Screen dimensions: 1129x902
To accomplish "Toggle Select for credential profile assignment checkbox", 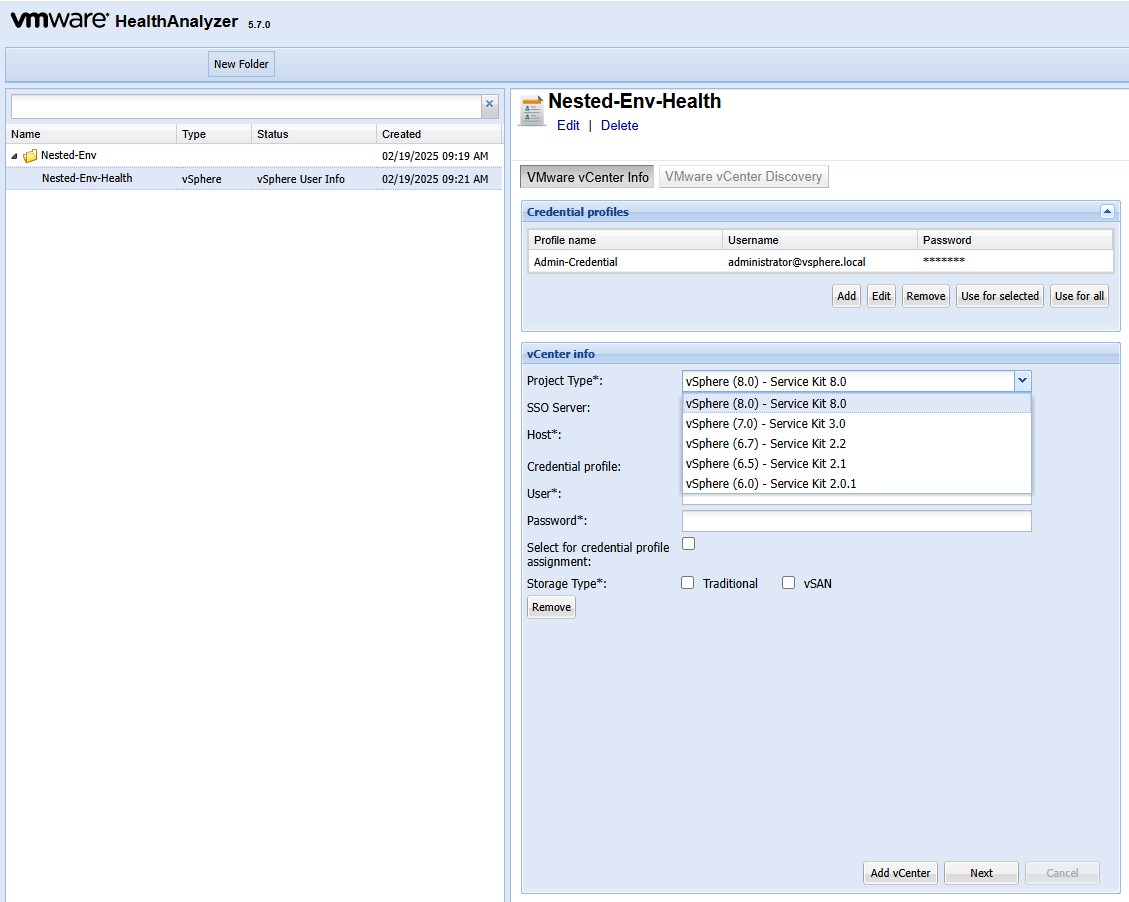I will 689,544.
